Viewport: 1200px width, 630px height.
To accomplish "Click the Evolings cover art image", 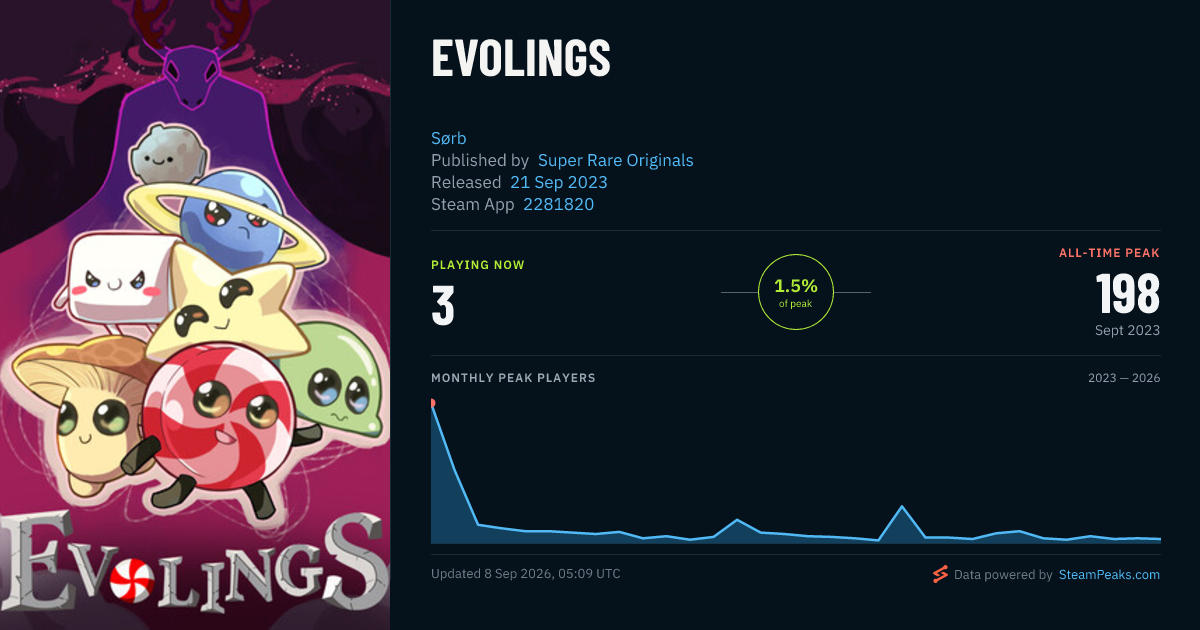I will 195,315.
